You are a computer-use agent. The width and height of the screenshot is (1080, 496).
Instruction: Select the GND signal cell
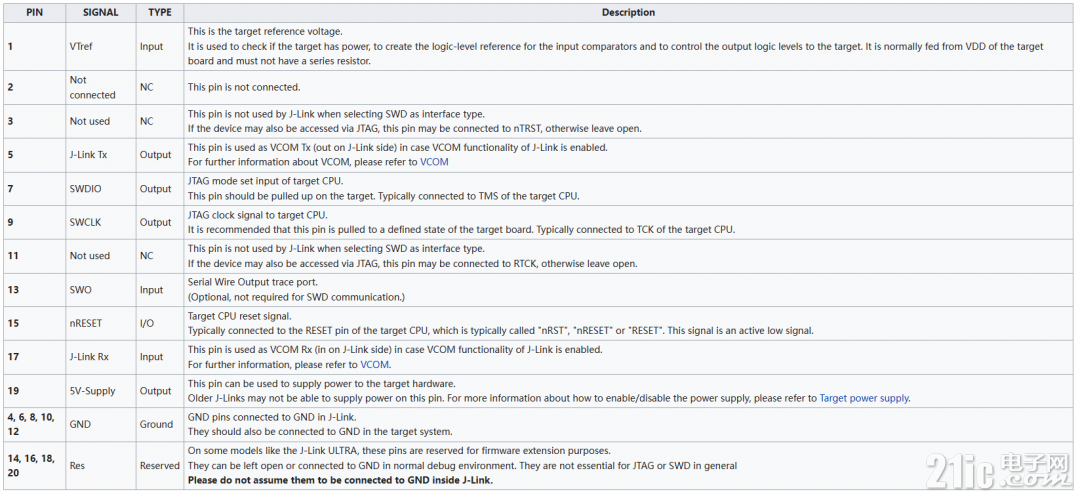[x=101, y=425]
